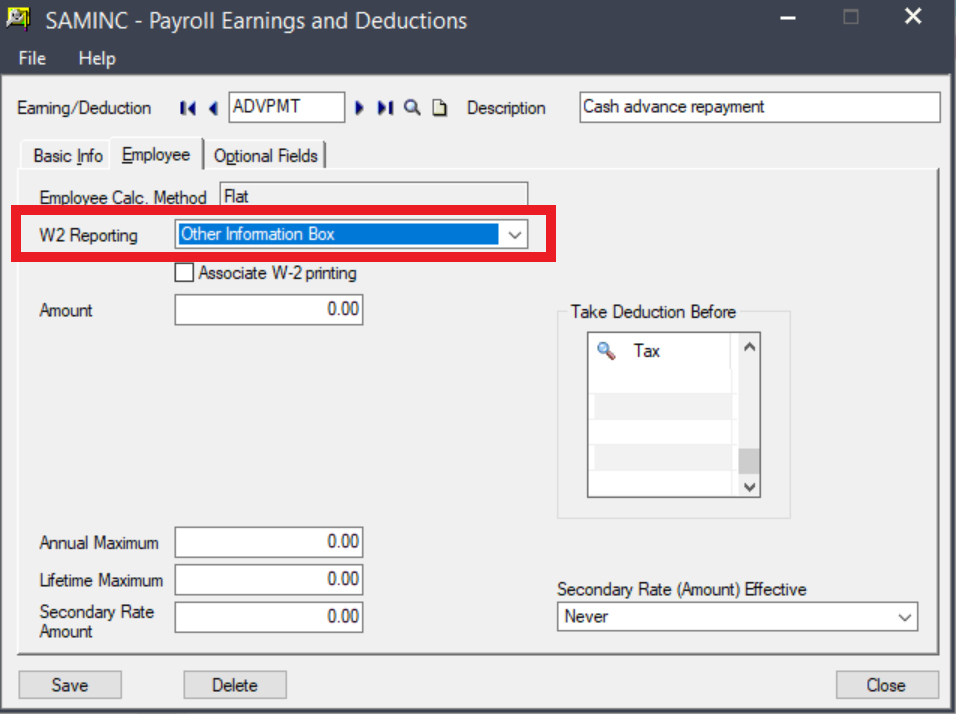Click the Tax finder magnifier icon
The width and height of the screenshot is (956, 714).
(x=606, y=351)
